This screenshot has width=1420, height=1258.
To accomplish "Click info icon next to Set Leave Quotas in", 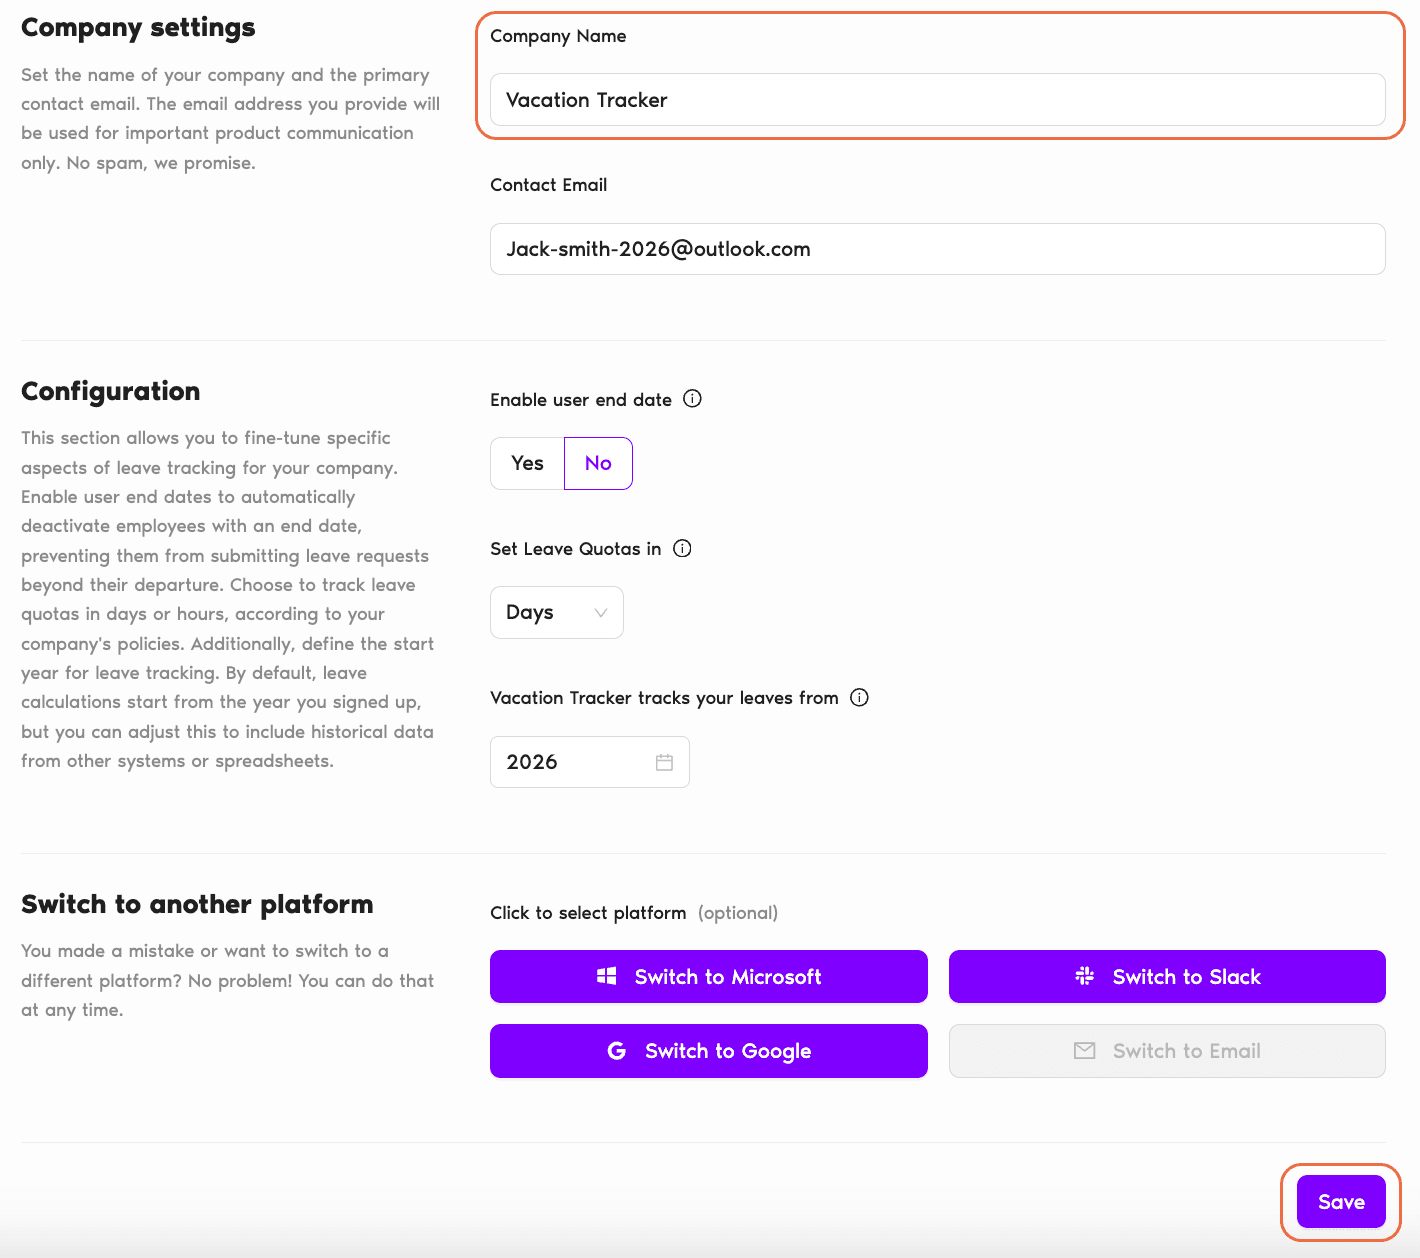I will point(682,548).
